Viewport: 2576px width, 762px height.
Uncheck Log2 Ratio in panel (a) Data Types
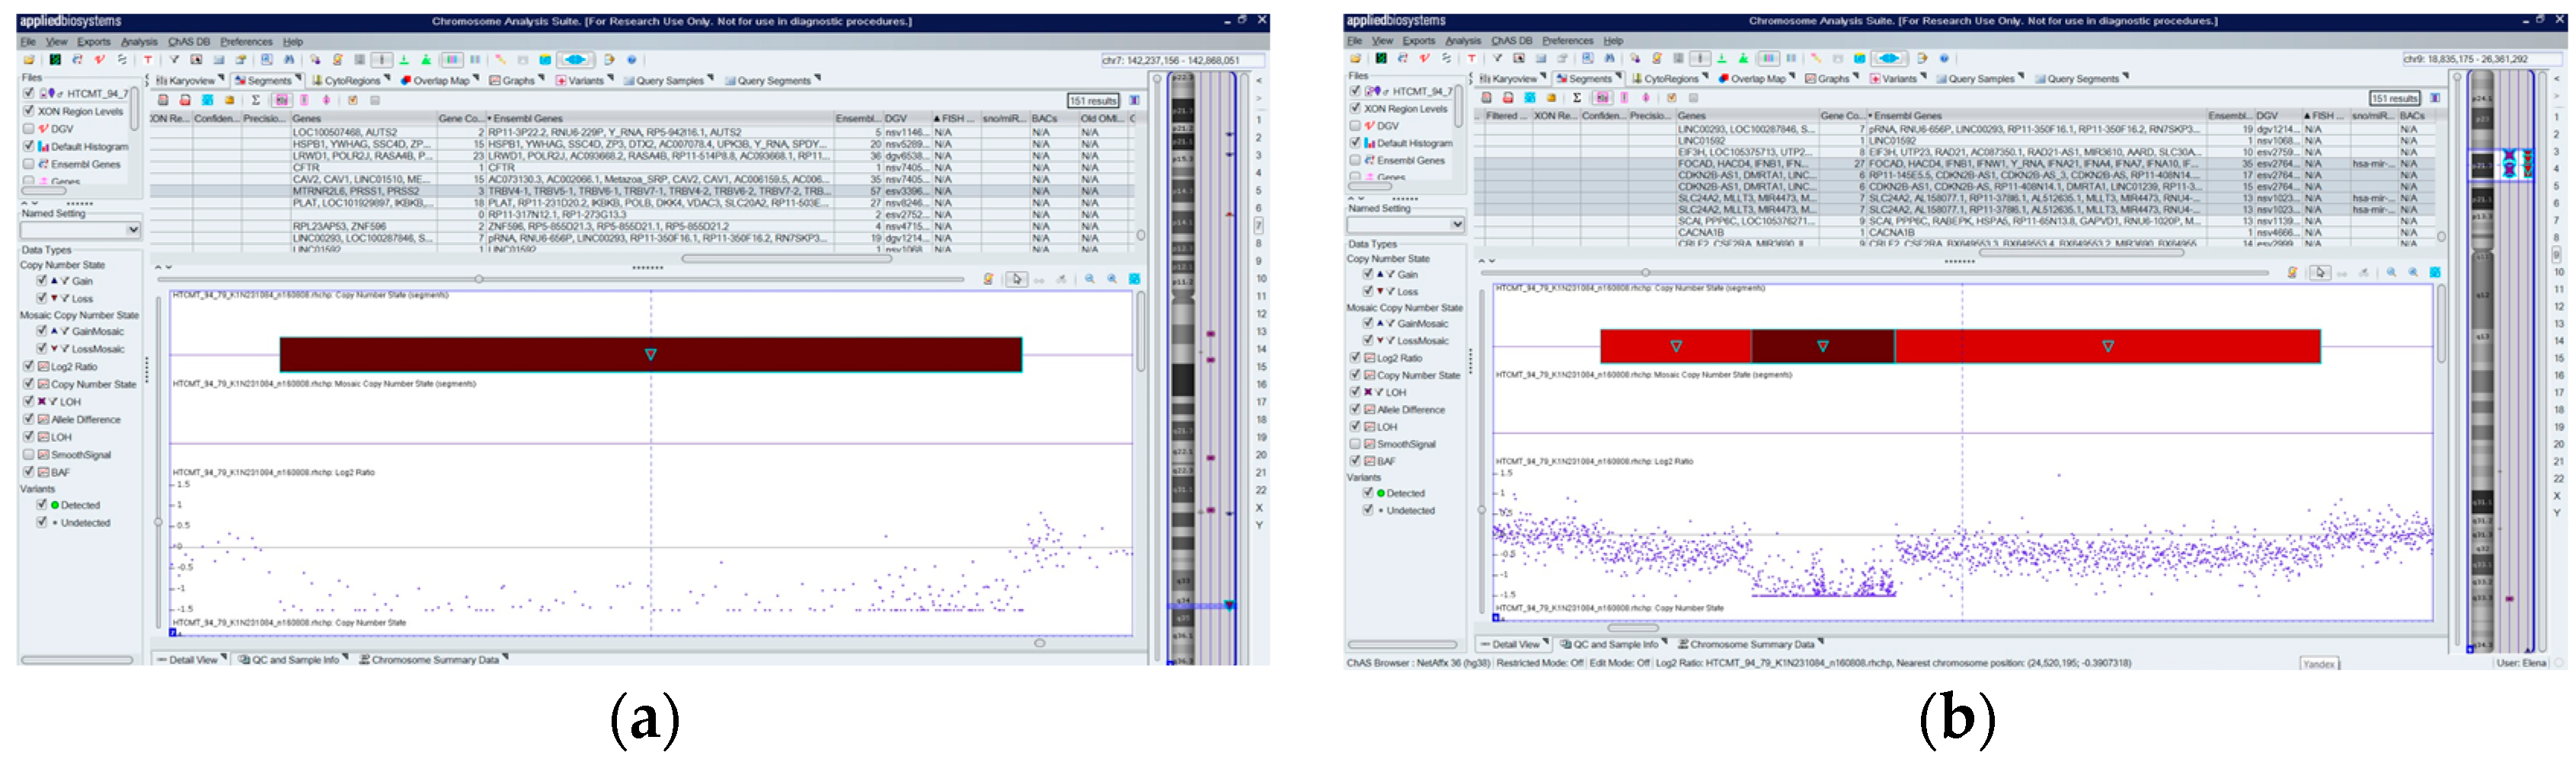(x=29, y=367)
